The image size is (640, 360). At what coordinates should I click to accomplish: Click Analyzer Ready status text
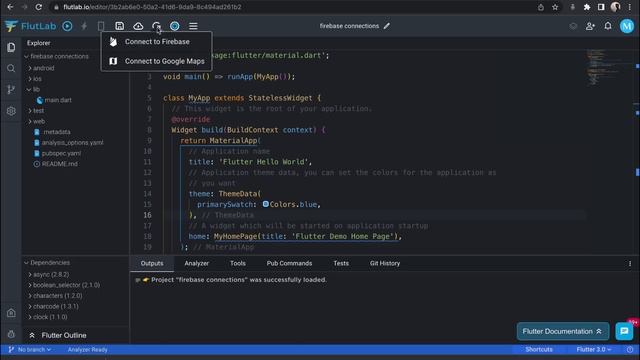coord(87,350)
